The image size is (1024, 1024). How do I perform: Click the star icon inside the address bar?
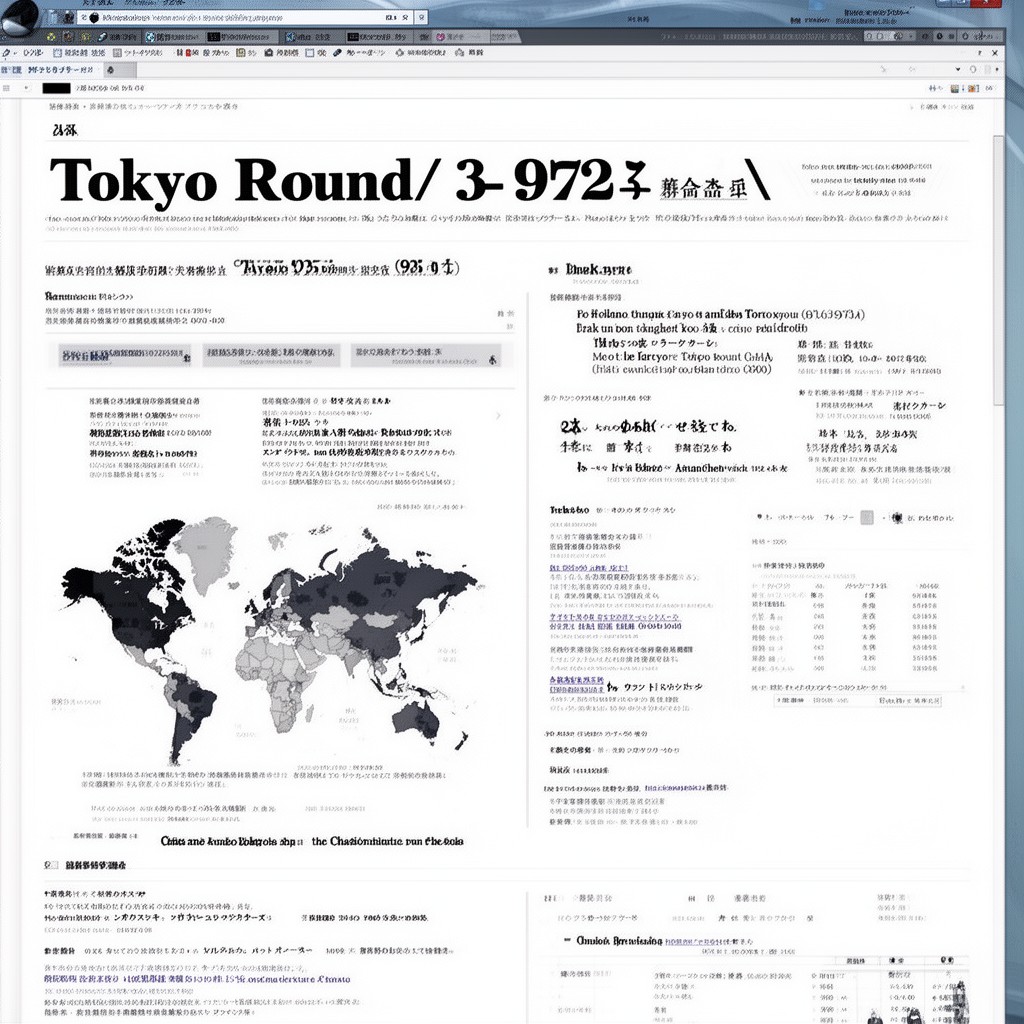(407, 18)
